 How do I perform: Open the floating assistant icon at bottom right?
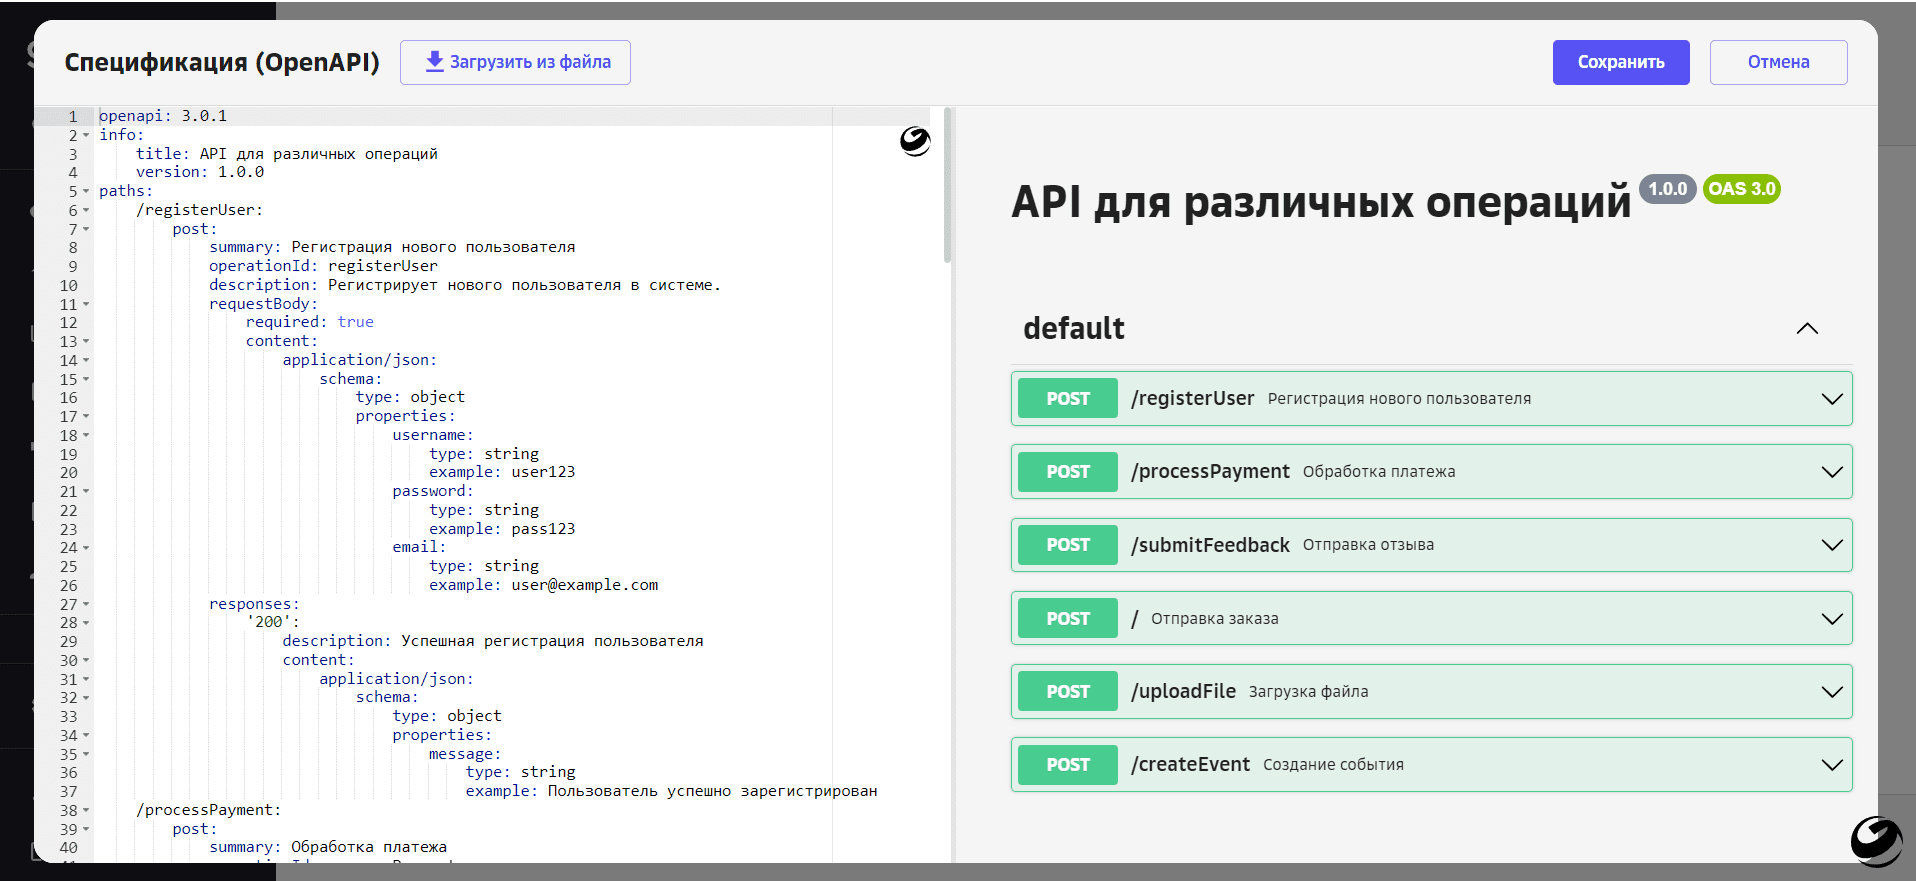(x=1876, y=841)
